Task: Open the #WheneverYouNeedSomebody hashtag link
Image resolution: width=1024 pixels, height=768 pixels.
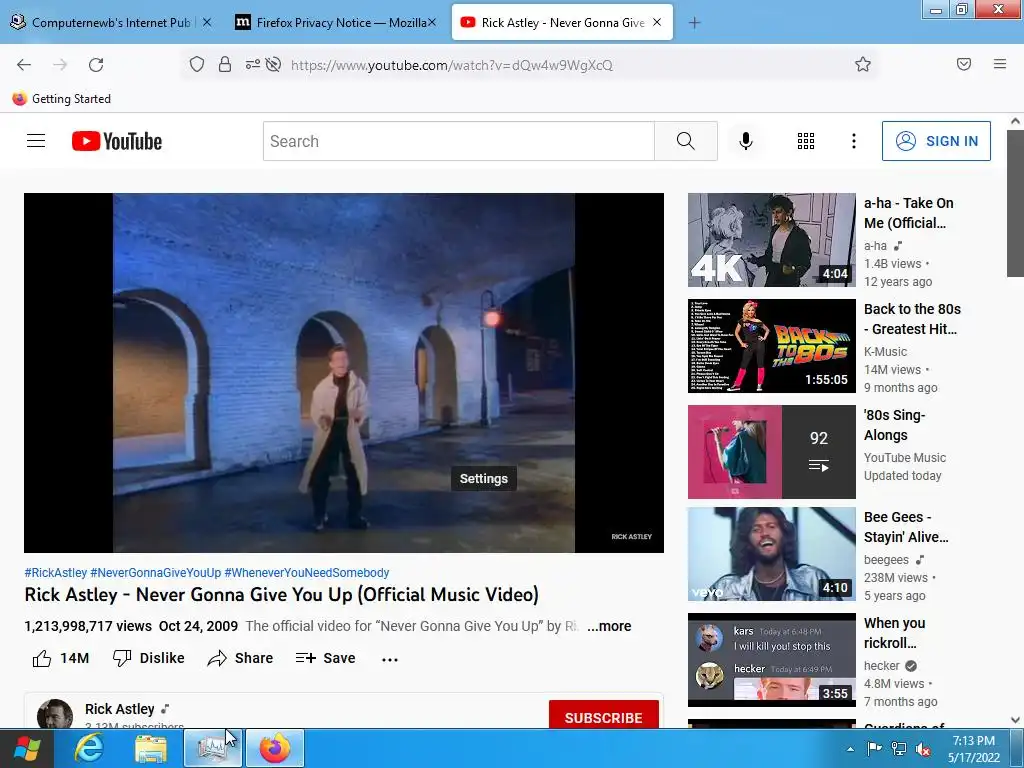Action: (x=306, y=573)
